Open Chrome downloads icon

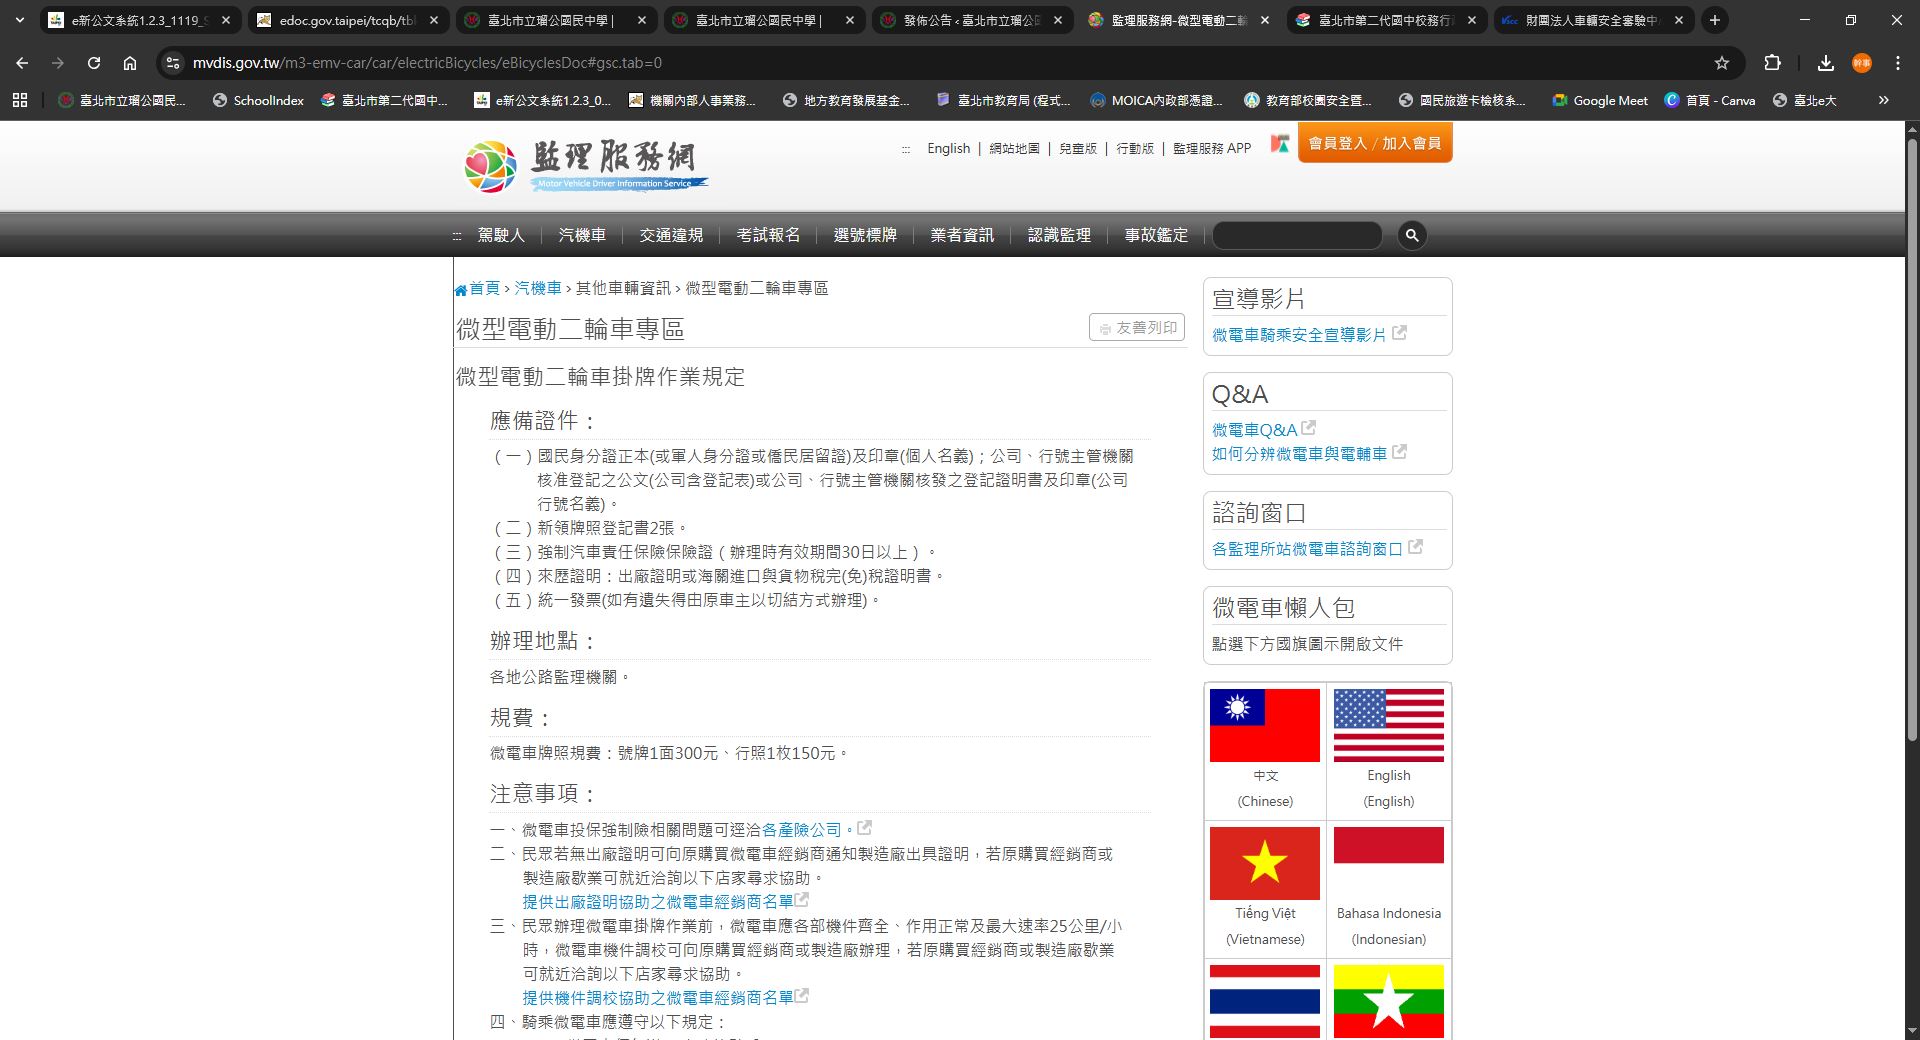(x=1826, y=63)
